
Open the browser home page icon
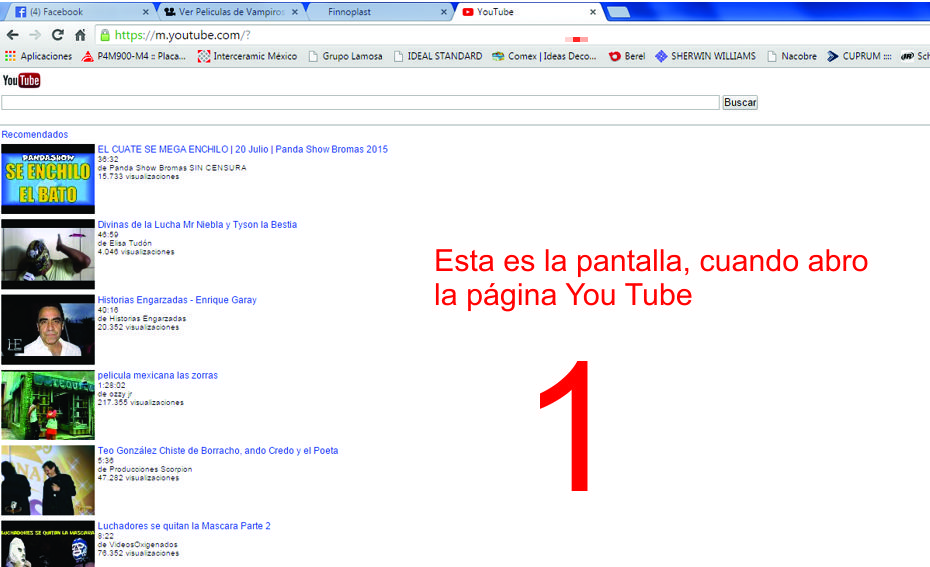[x=81, y=35]
